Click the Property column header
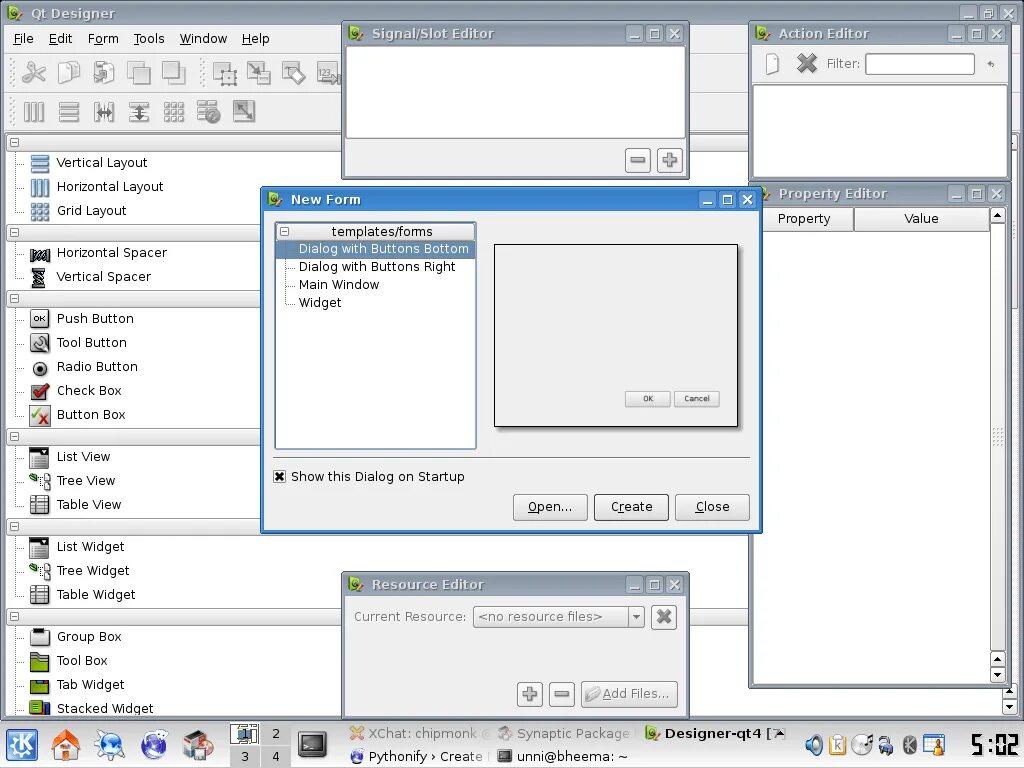 [804, 219]
